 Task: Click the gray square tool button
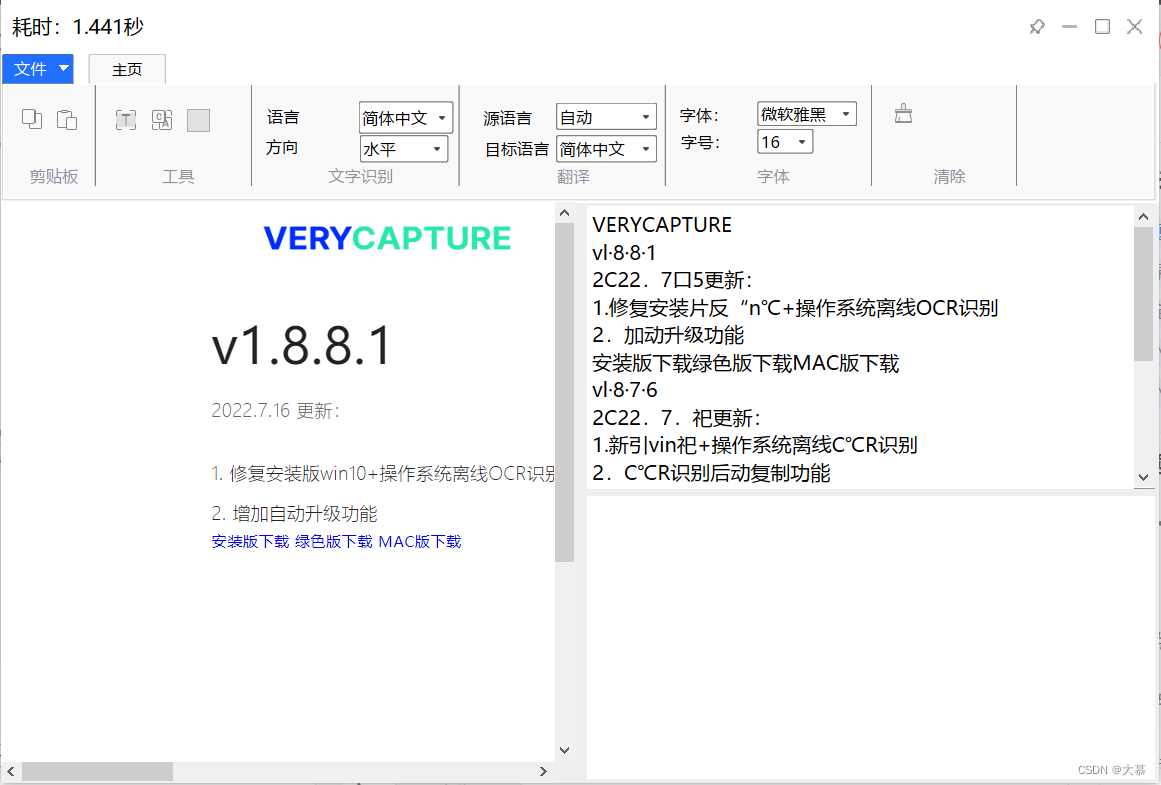[198, 120]
